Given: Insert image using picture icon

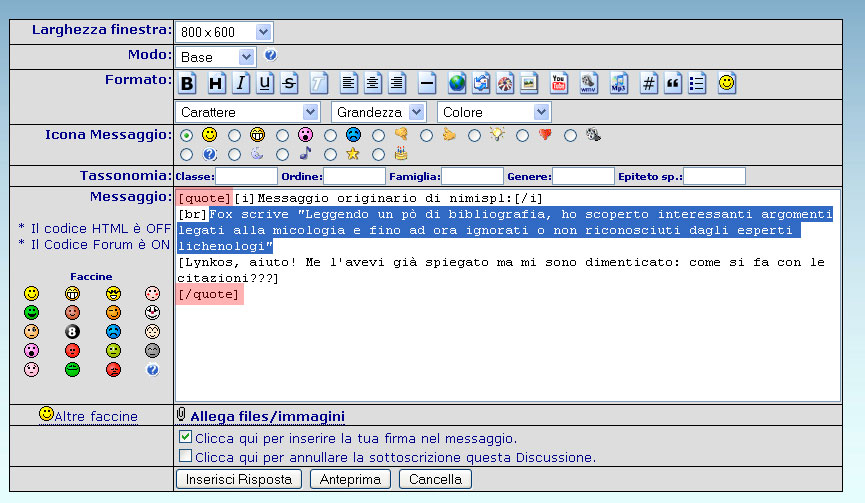Looking at the screenshot, I should coord(529,83).
